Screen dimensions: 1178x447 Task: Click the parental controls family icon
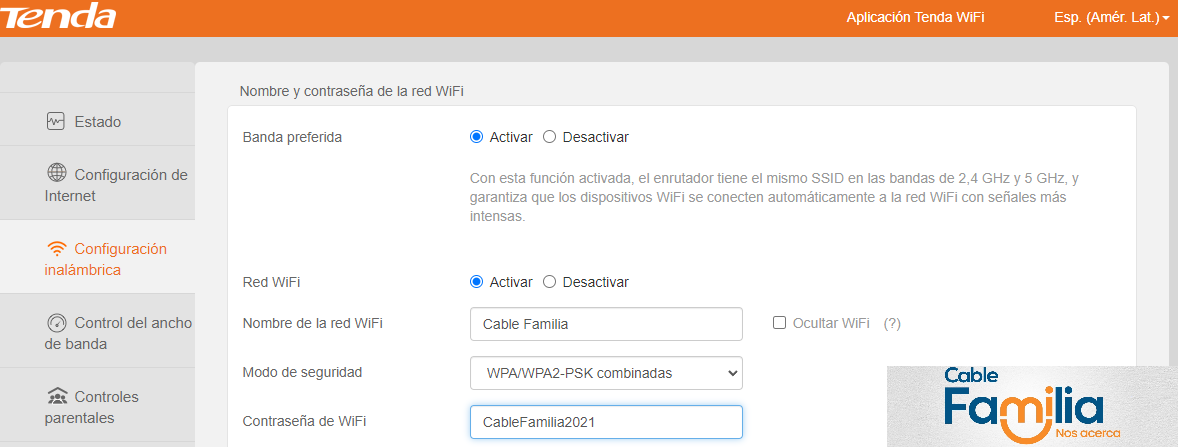(57, 397)
